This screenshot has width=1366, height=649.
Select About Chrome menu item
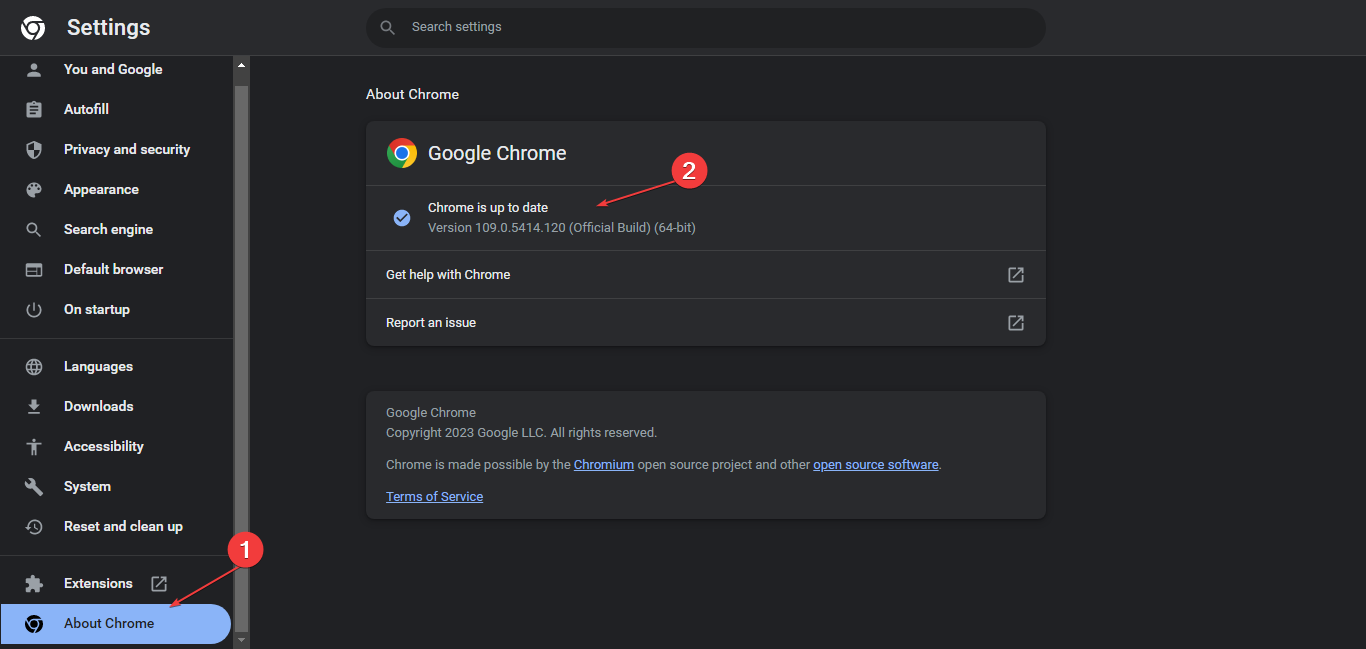point(116,623)
